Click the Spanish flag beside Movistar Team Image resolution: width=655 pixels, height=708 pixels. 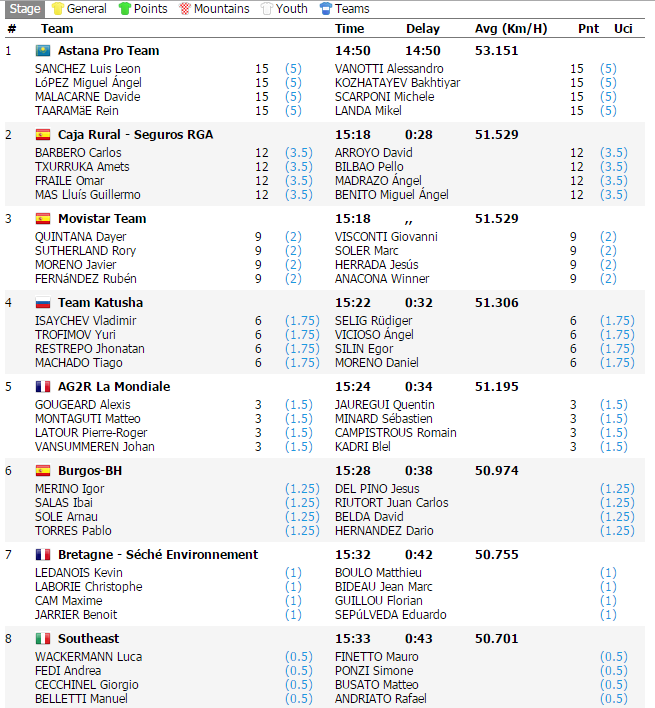tap(43, 219)
